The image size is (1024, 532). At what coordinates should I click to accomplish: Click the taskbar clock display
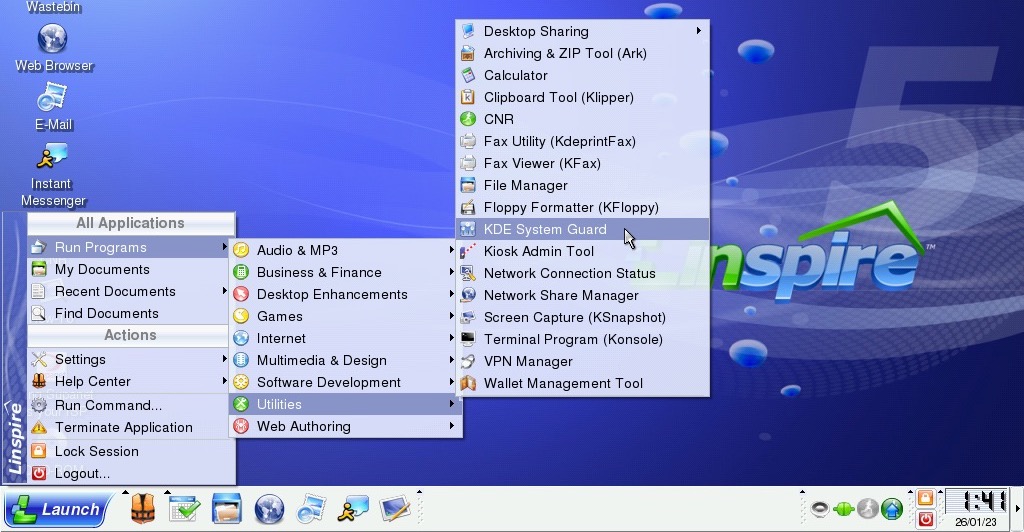976,501
